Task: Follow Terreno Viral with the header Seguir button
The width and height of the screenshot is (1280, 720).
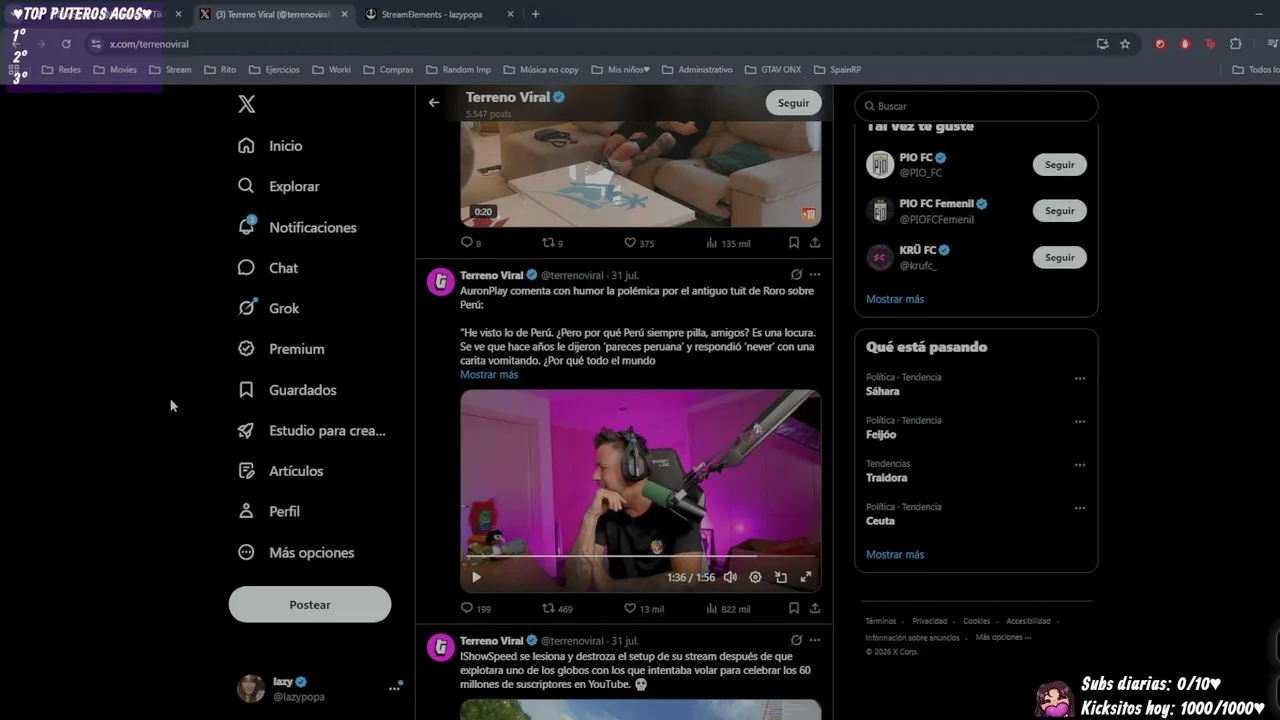Action: [794, 102]
